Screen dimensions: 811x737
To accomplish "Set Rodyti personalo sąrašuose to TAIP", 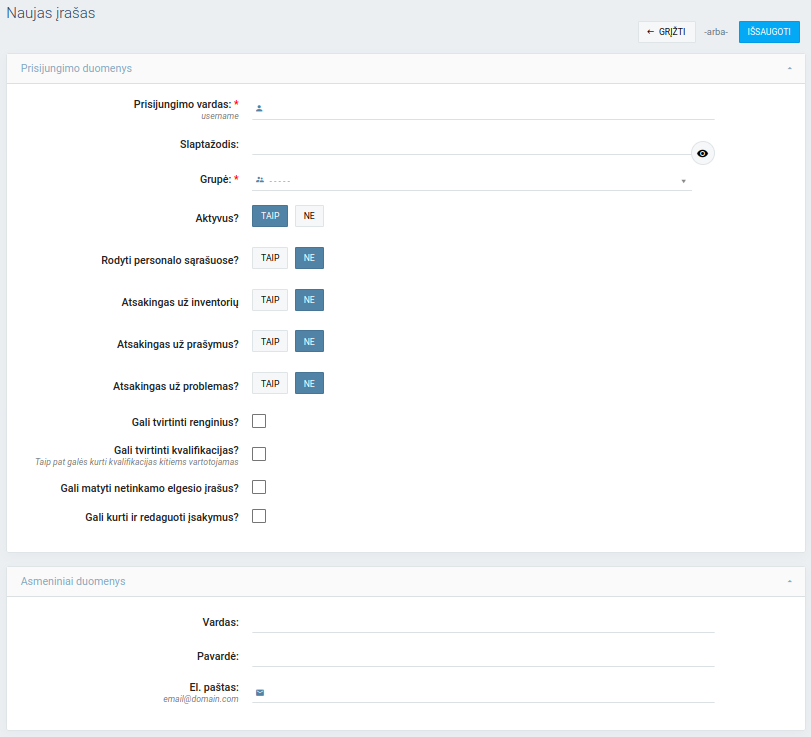I will click(270, 258).
